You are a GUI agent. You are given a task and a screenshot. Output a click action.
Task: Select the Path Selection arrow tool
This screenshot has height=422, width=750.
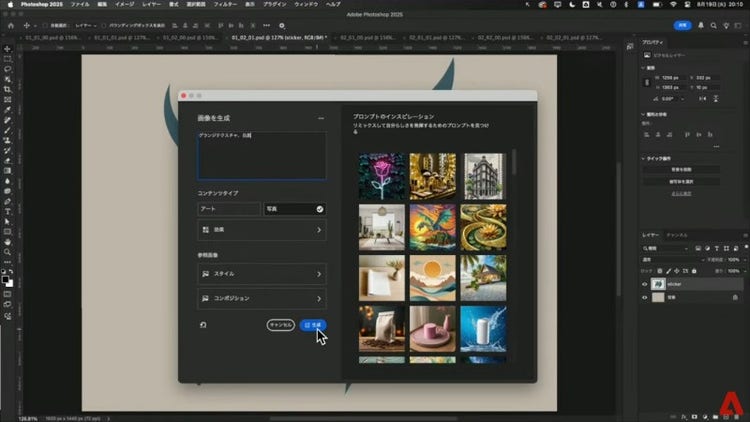tap(7, 222)
